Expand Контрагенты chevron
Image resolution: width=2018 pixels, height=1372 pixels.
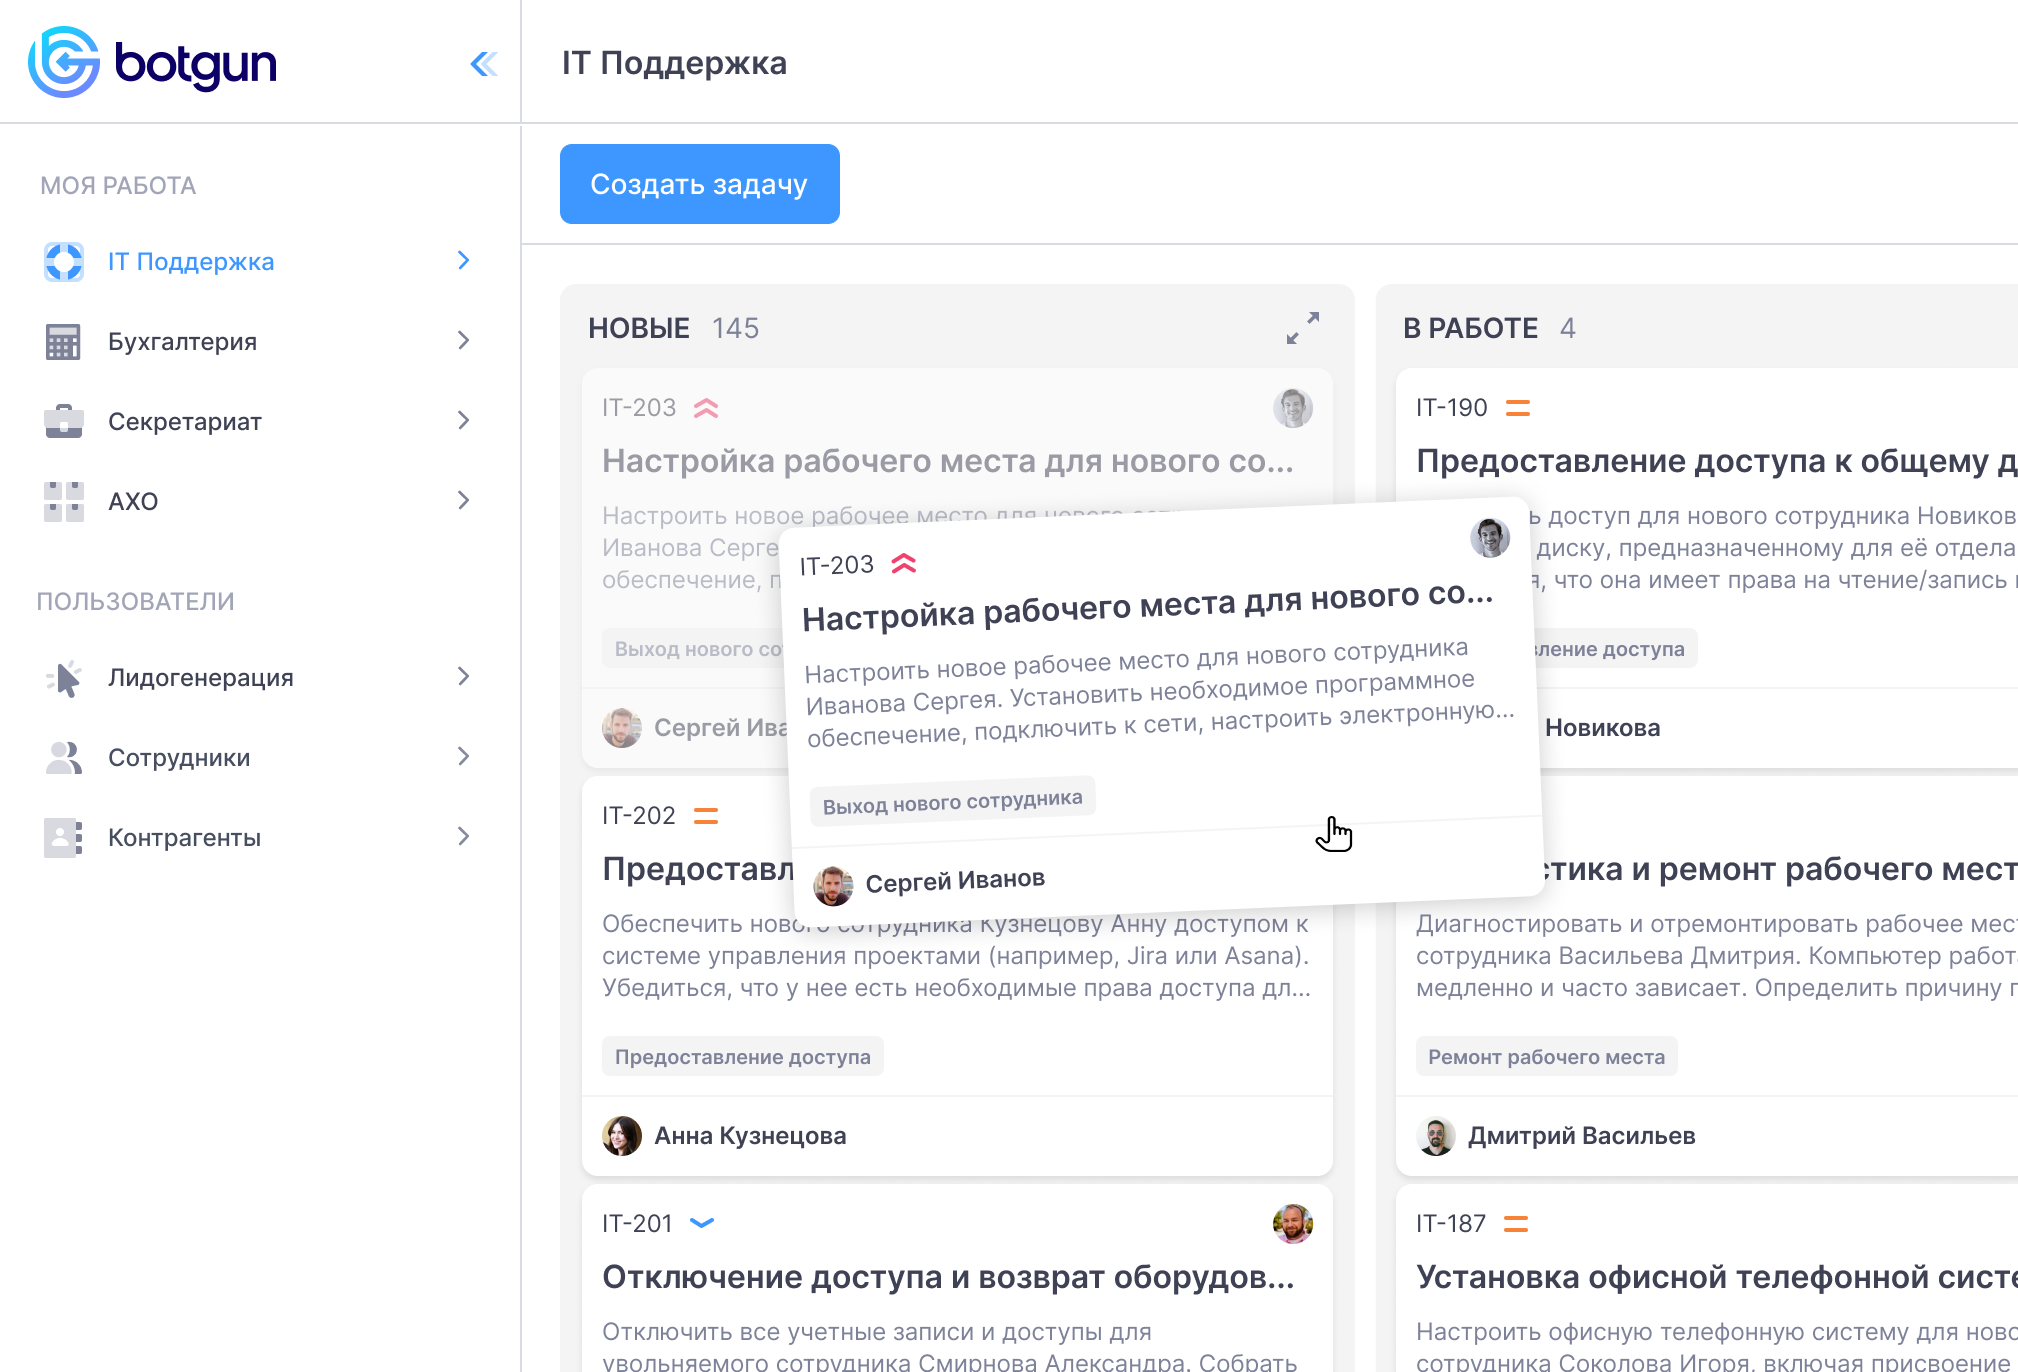463,836
